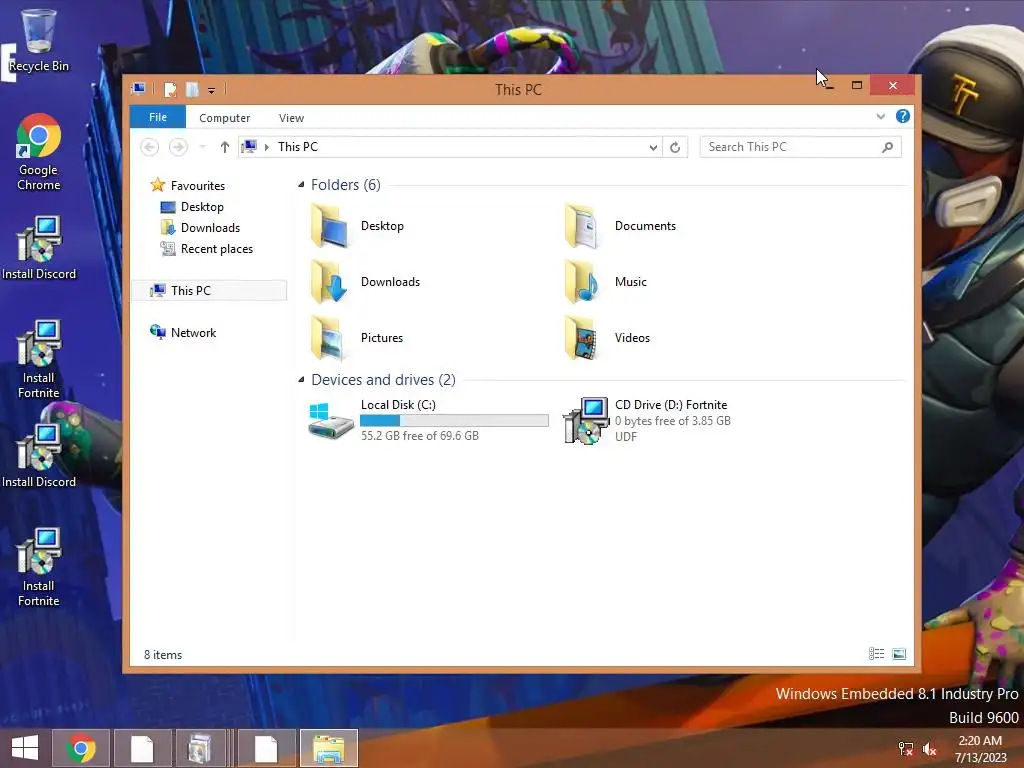Screen dimensions: 1024x768
Task: Select Recent places in navigation pane
Action: click(x=206, y=249)
